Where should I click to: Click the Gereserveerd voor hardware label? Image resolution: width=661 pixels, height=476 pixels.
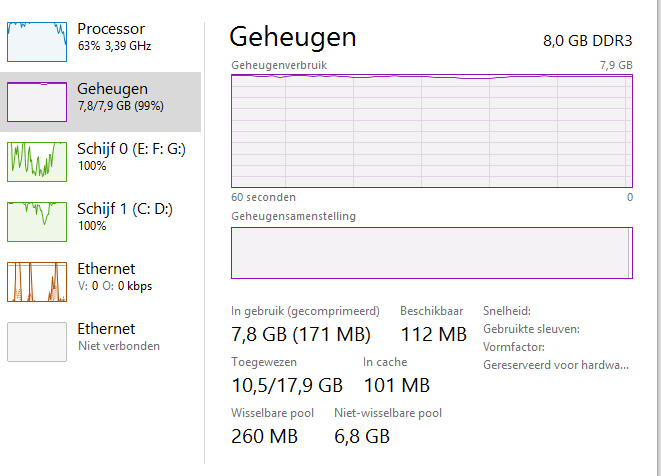coord(556,365)
